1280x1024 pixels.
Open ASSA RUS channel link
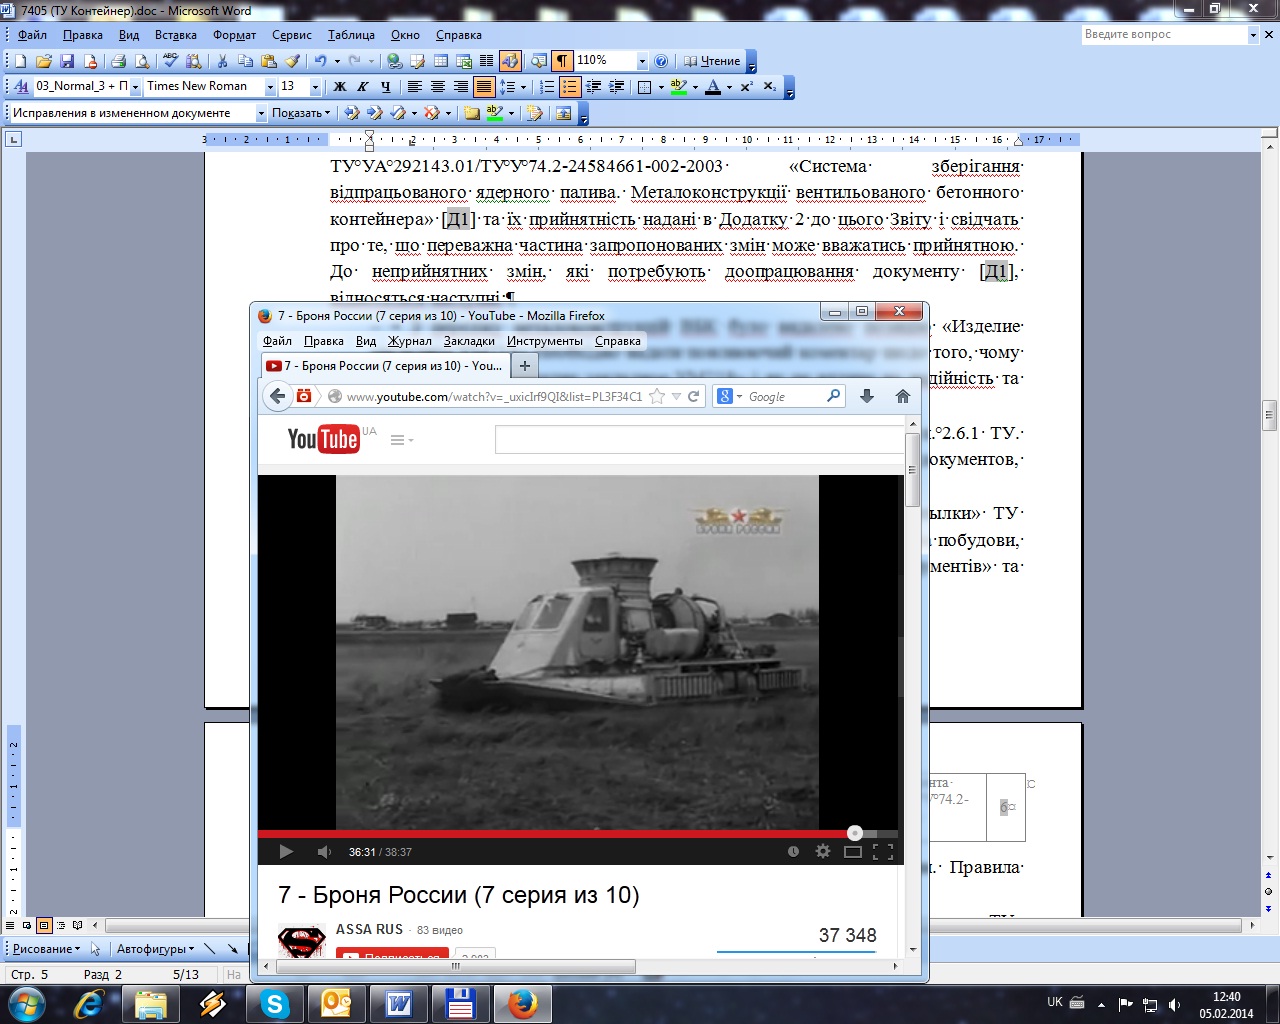click(x=369, y=929)
